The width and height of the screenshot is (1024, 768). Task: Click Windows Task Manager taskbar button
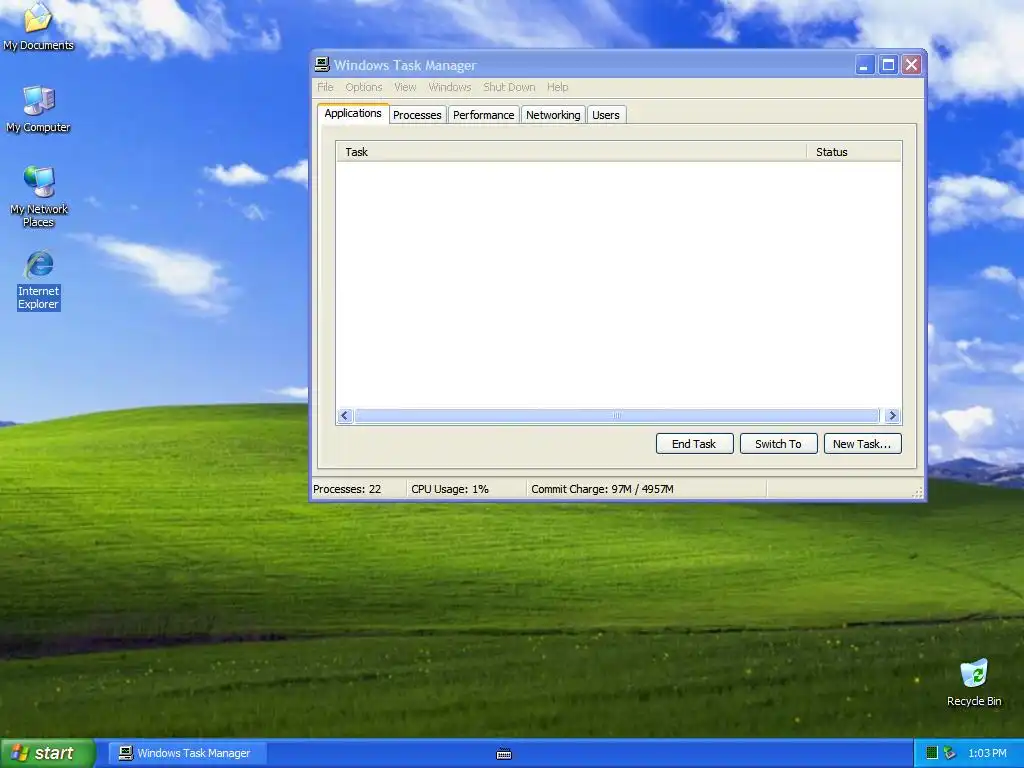pos(185,753)
